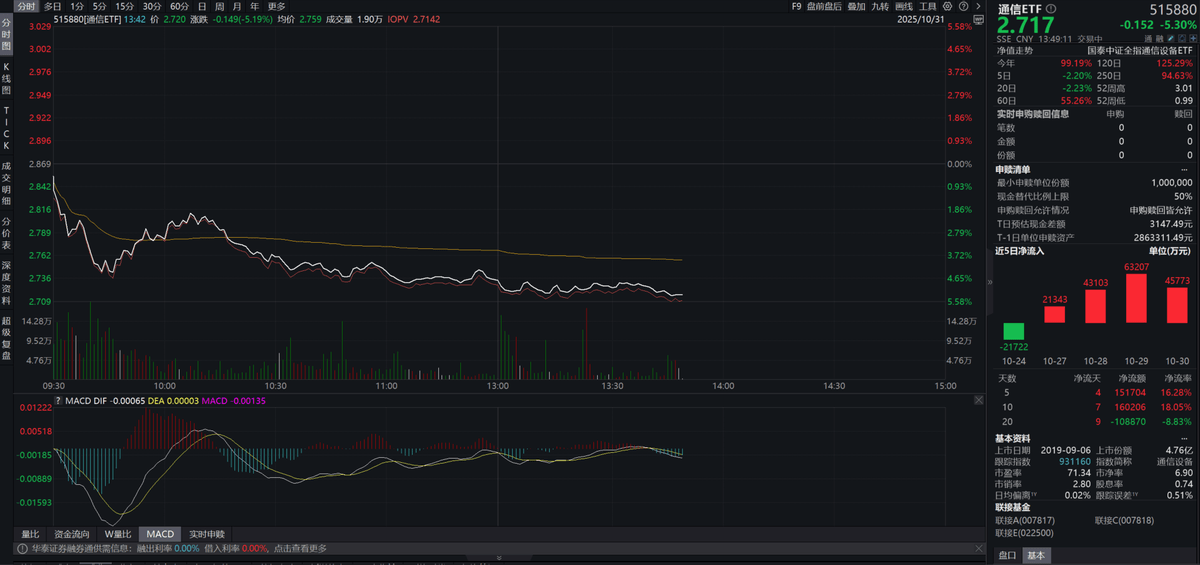
Task: Open the 工具 tools menu
Action: [x=928, y=6]
